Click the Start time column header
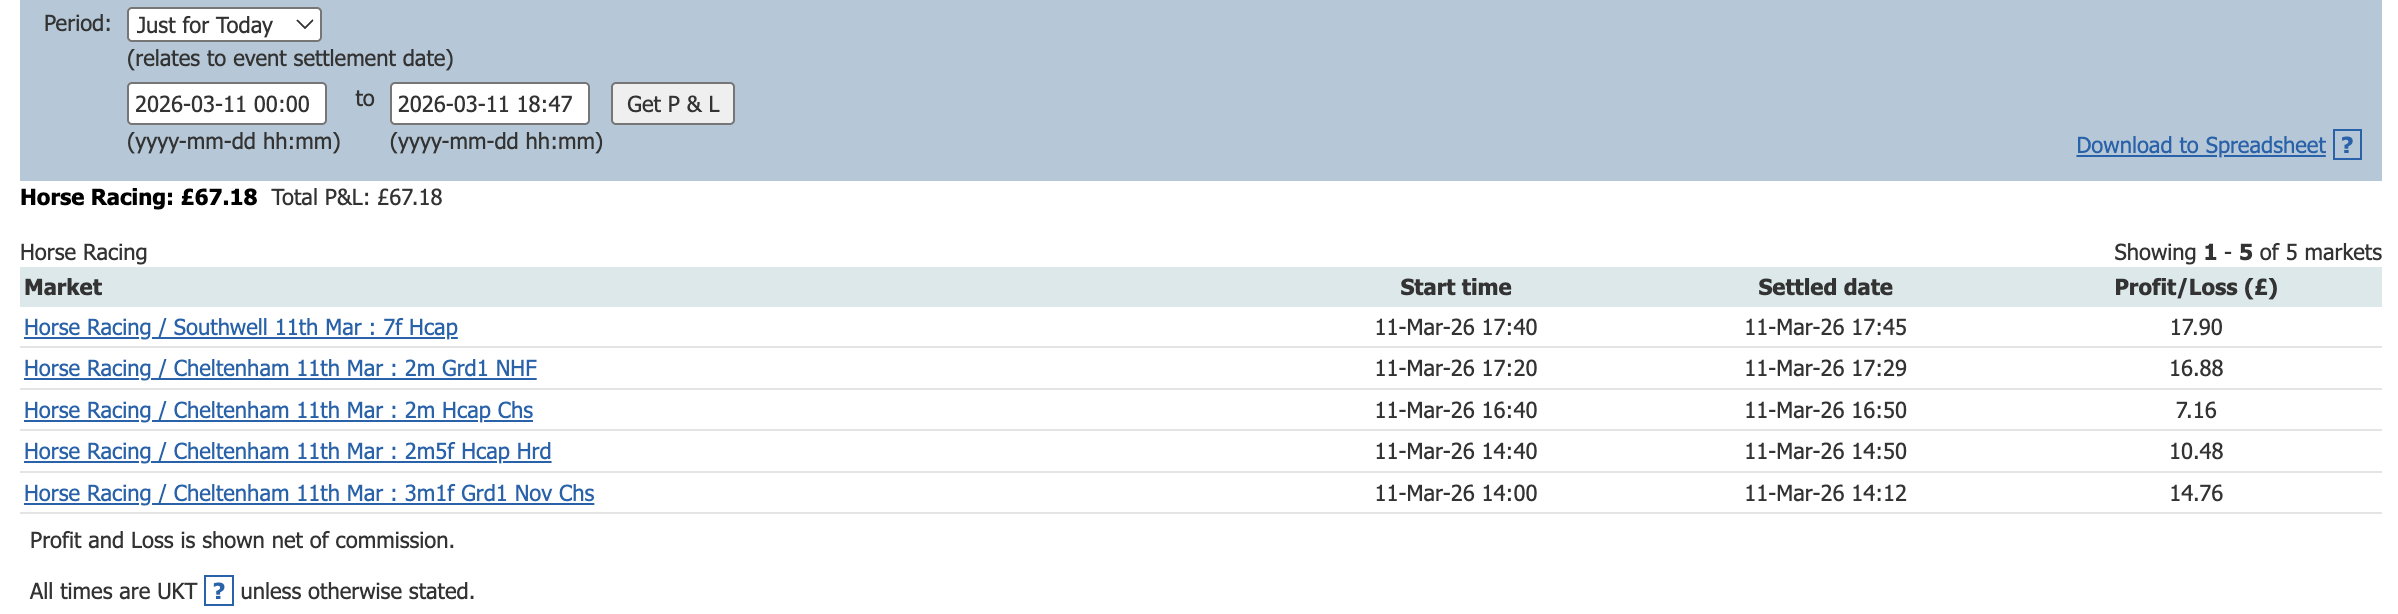Viewport: 2398px width, 614px height. (1455, 288)
